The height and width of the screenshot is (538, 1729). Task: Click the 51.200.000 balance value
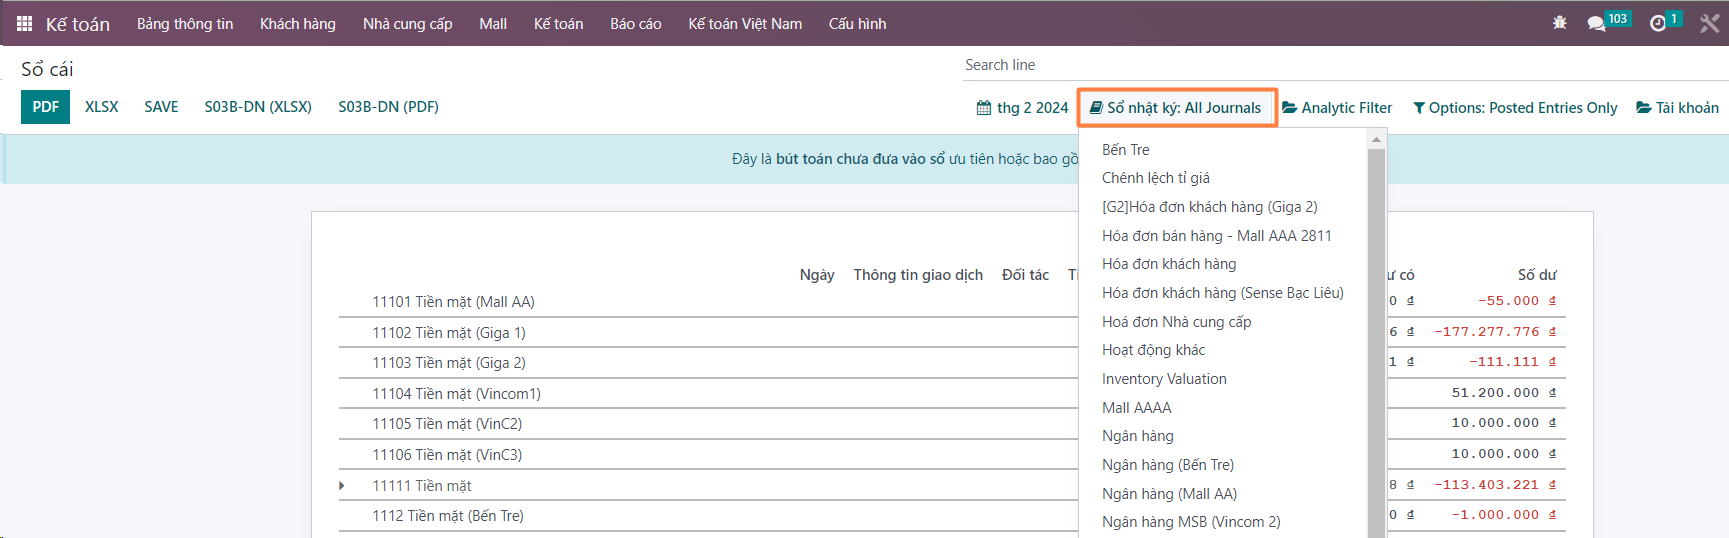click(x=1504, y=393)
